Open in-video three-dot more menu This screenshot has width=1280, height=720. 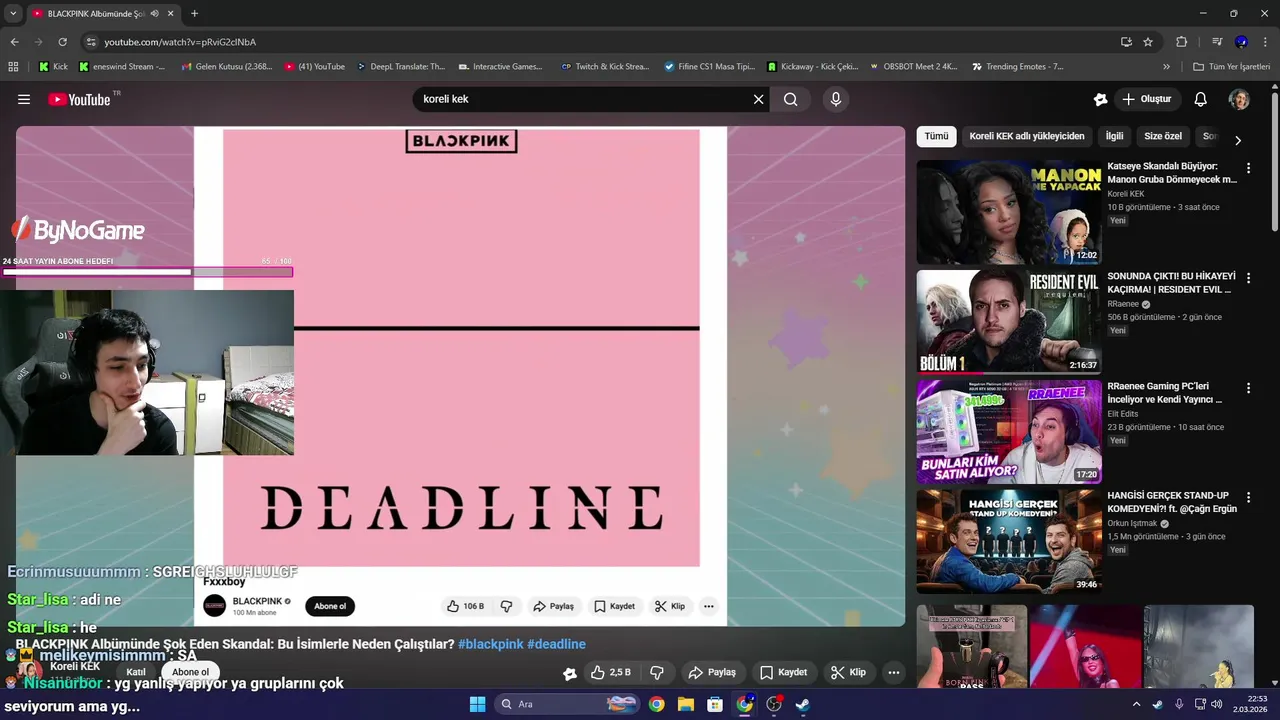click(708, 606)
